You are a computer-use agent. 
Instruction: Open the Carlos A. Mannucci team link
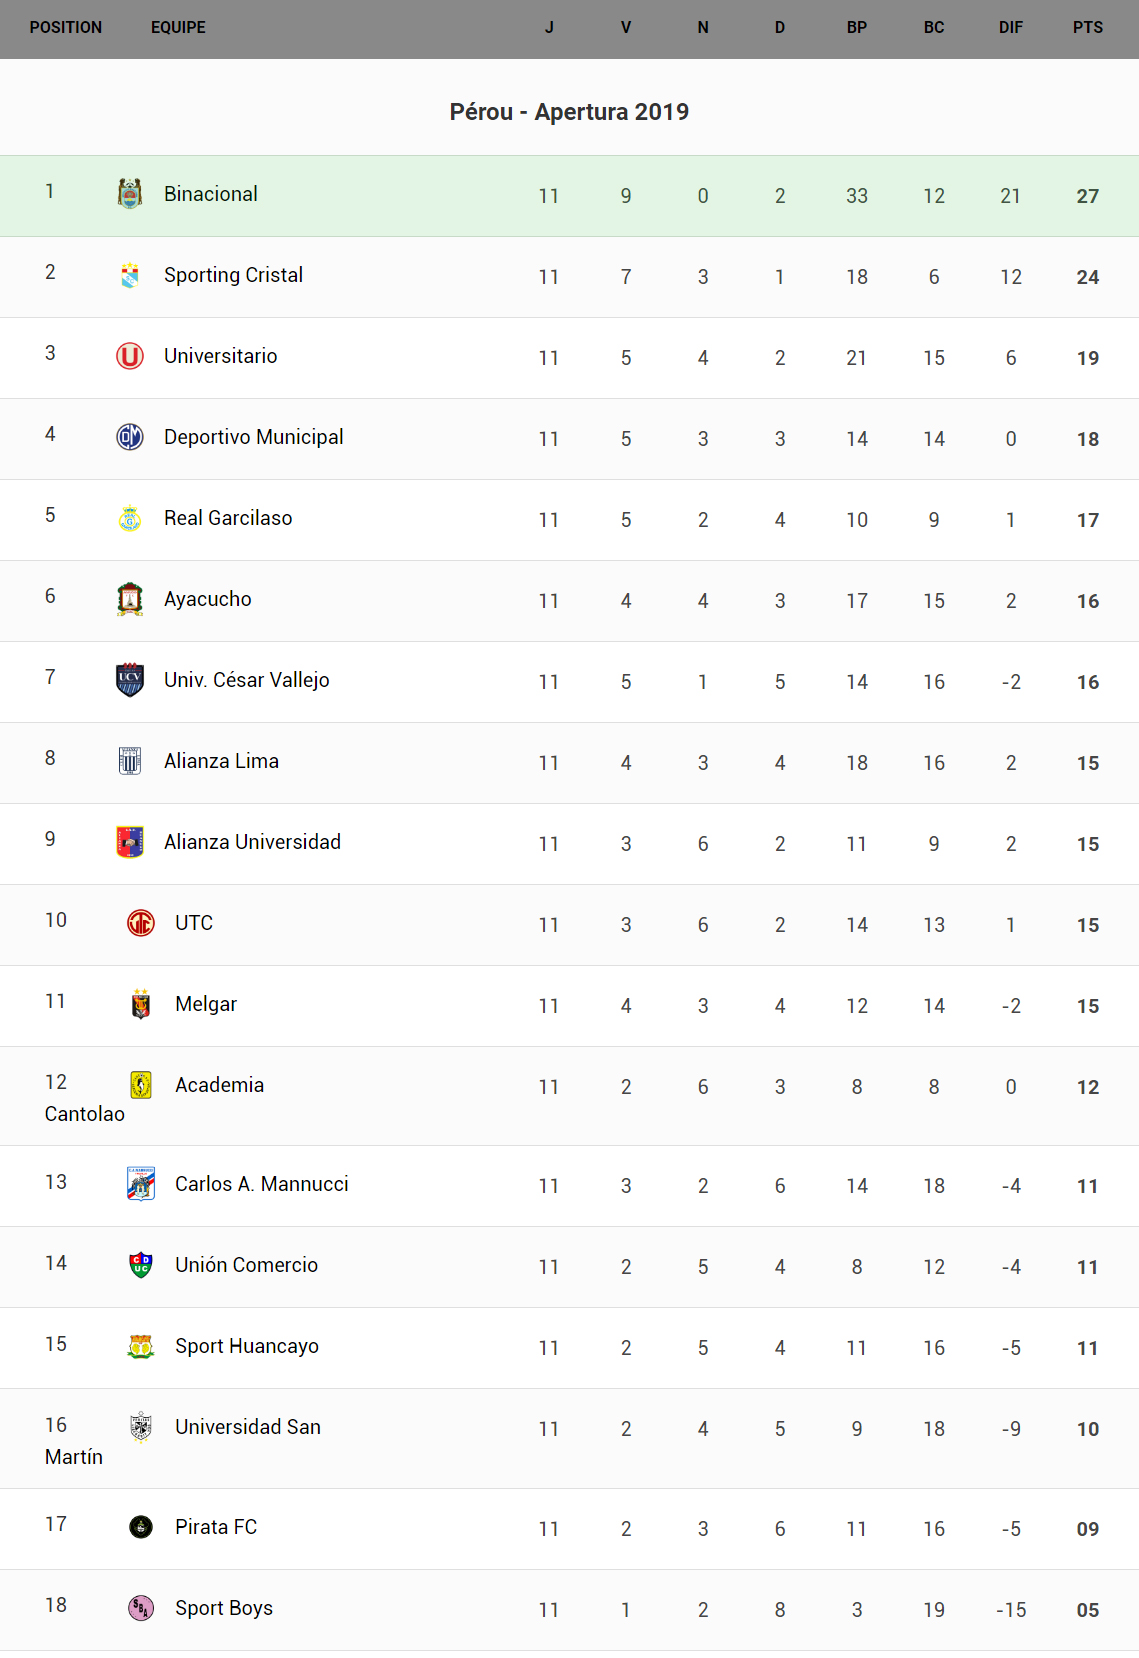tap(262, 1184)
